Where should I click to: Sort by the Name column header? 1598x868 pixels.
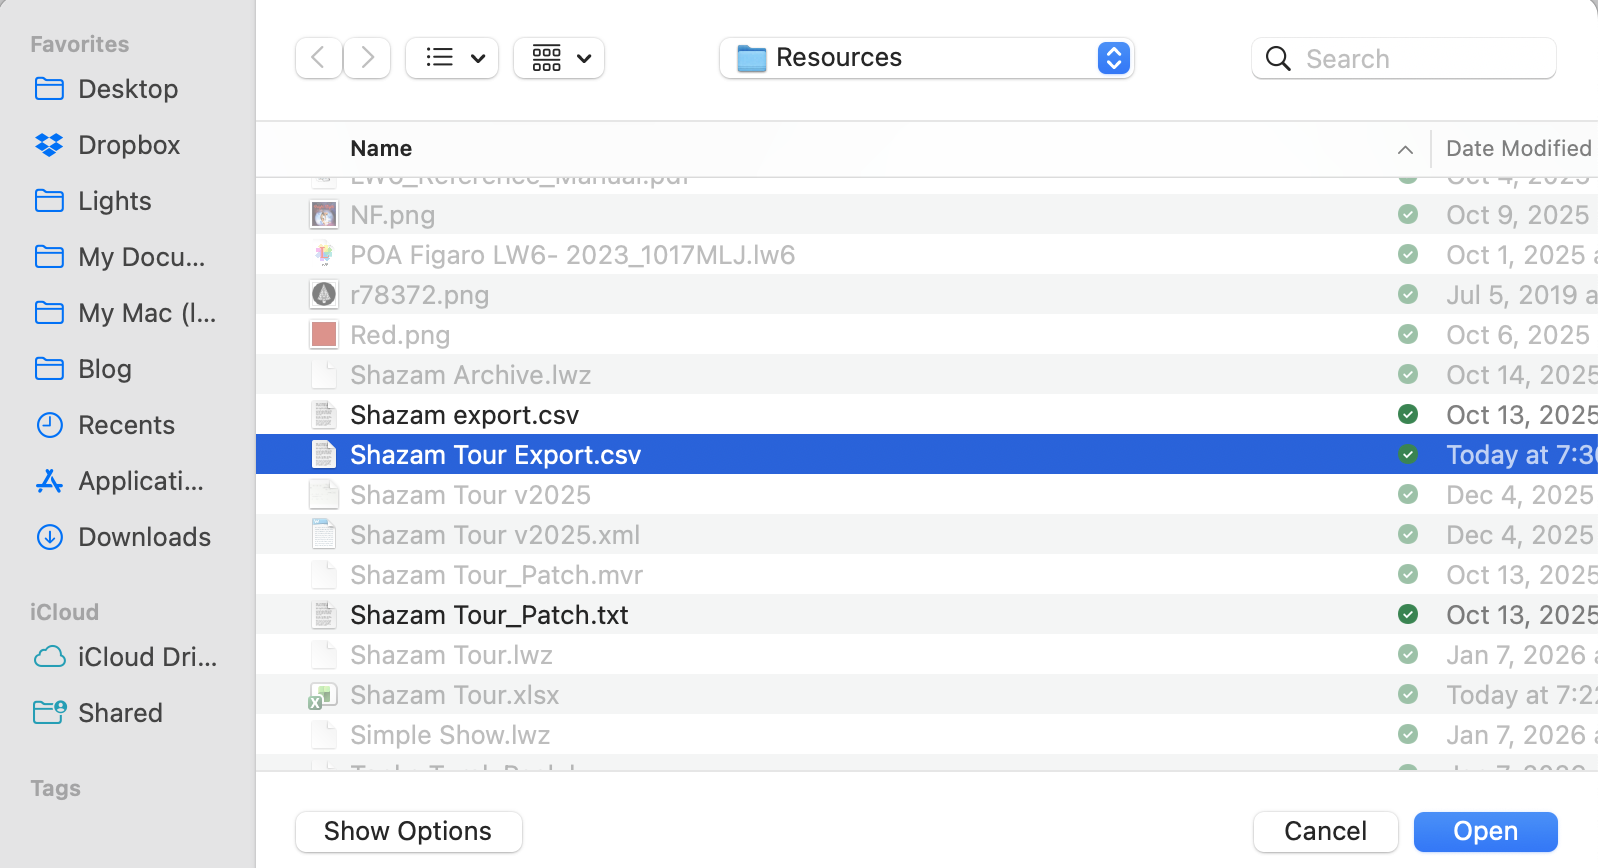coord(381,149)
